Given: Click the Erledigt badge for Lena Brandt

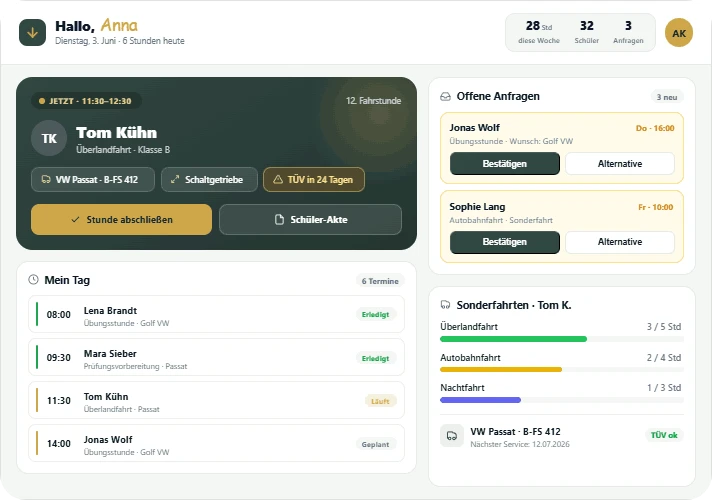Looking at the screenshot, I should tap(376, 315).
